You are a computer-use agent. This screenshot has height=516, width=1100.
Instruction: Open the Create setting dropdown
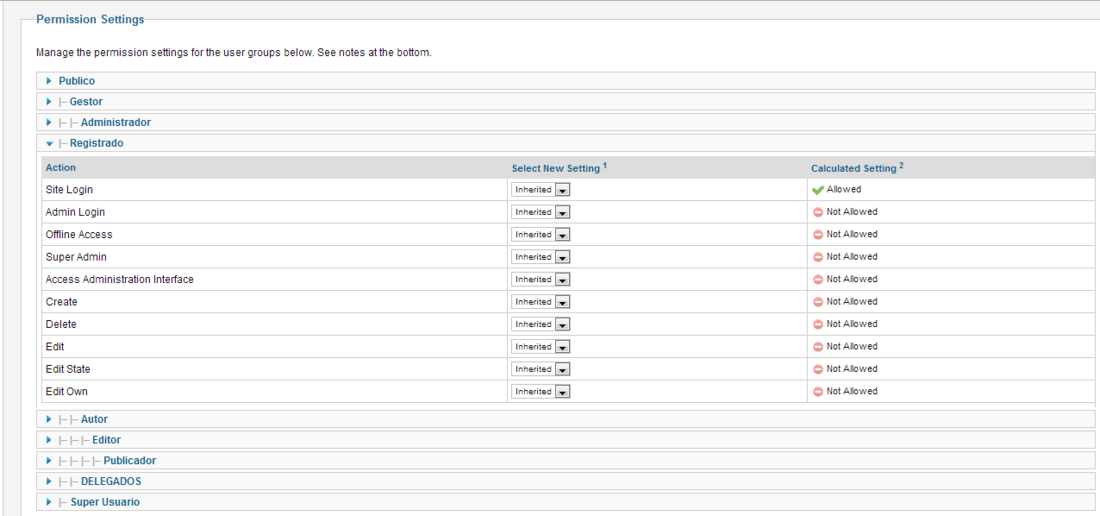[540, 302]
